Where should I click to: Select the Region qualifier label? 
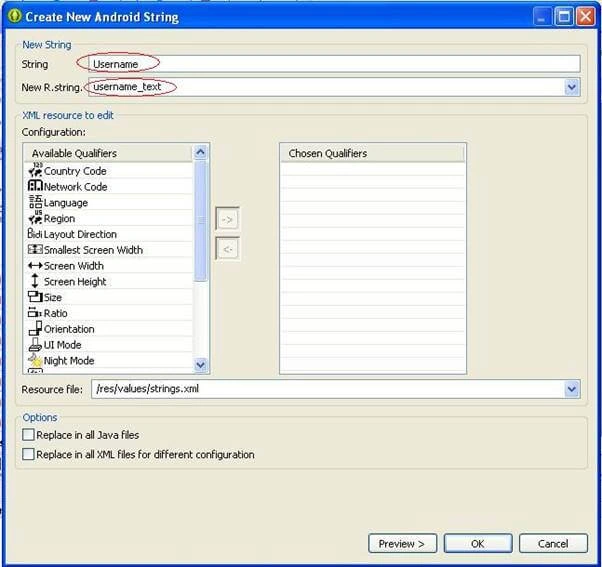pos(60,218)
